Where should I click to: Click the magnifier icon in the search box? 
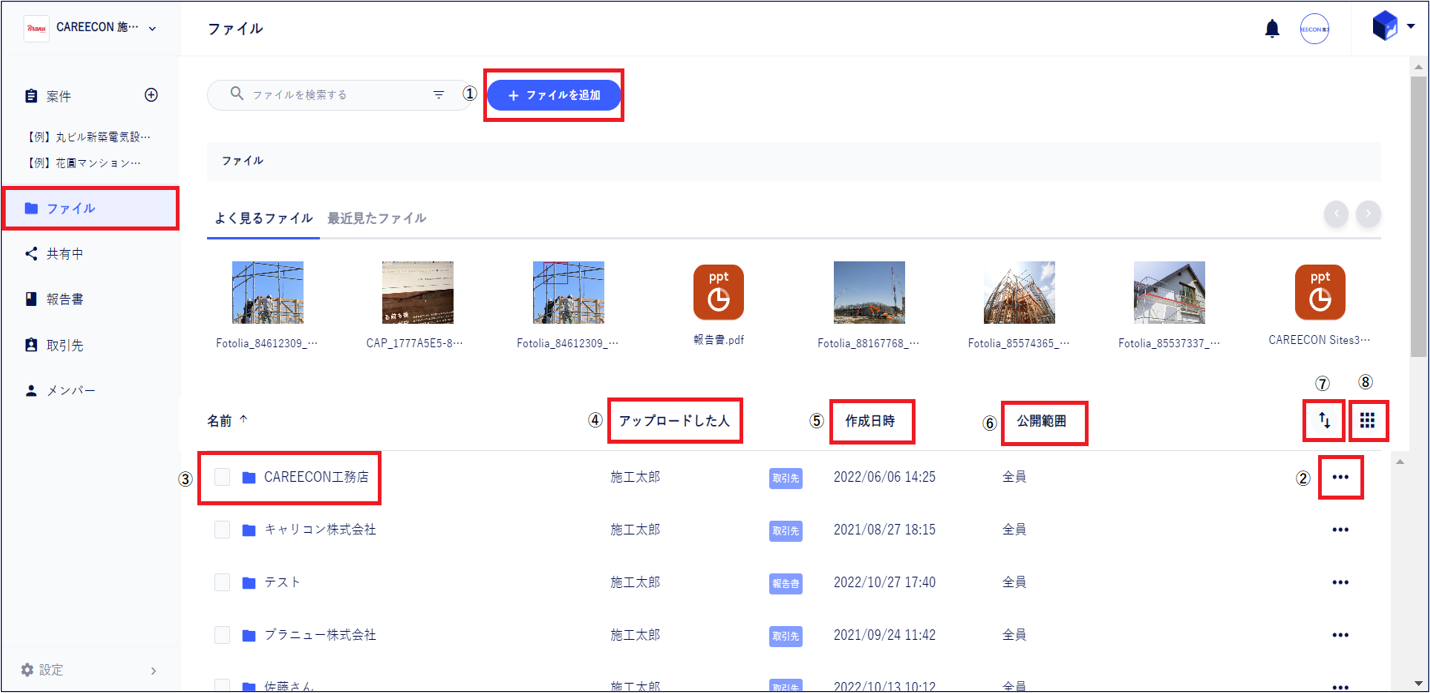click(237, 94)
